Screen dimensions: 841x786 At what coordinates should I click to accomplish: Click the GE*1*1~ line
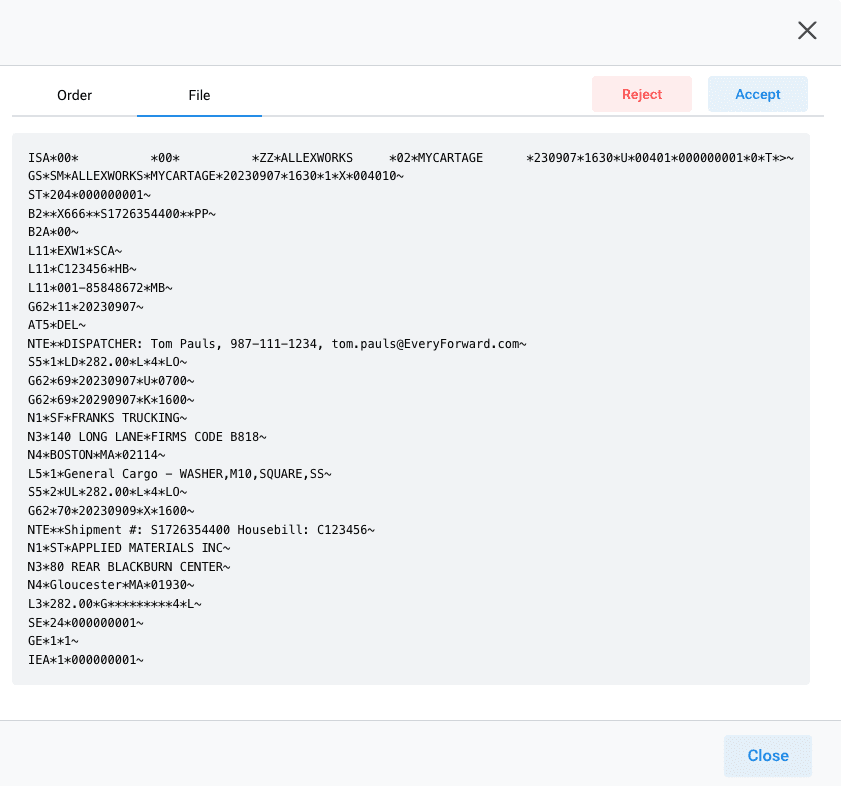tap(53, 641)
